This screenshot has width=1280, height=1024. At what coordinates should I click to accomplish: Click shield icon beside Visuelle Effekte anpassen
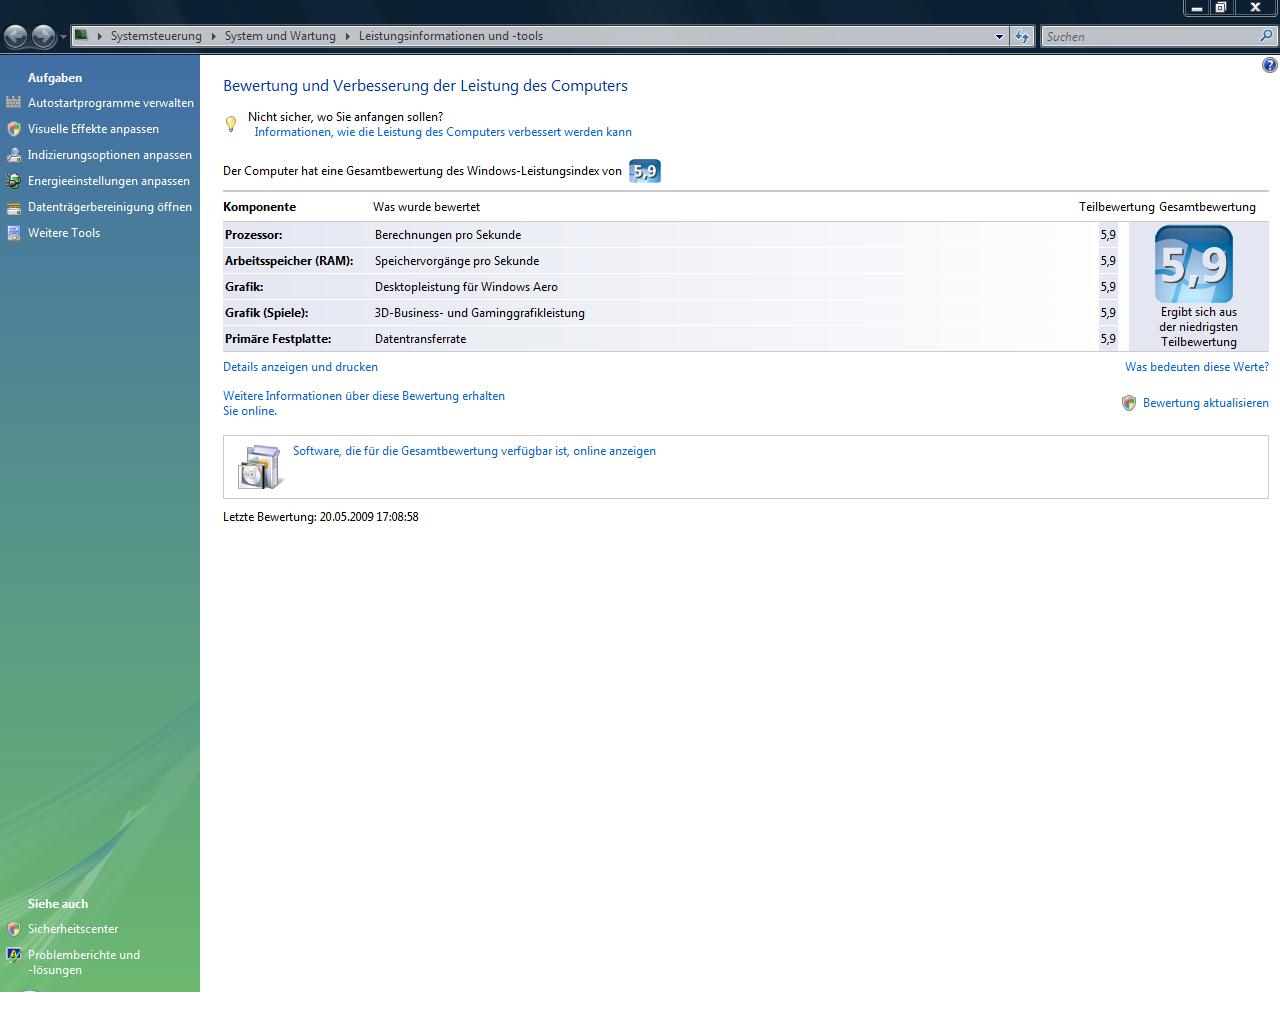coord(13,129)
